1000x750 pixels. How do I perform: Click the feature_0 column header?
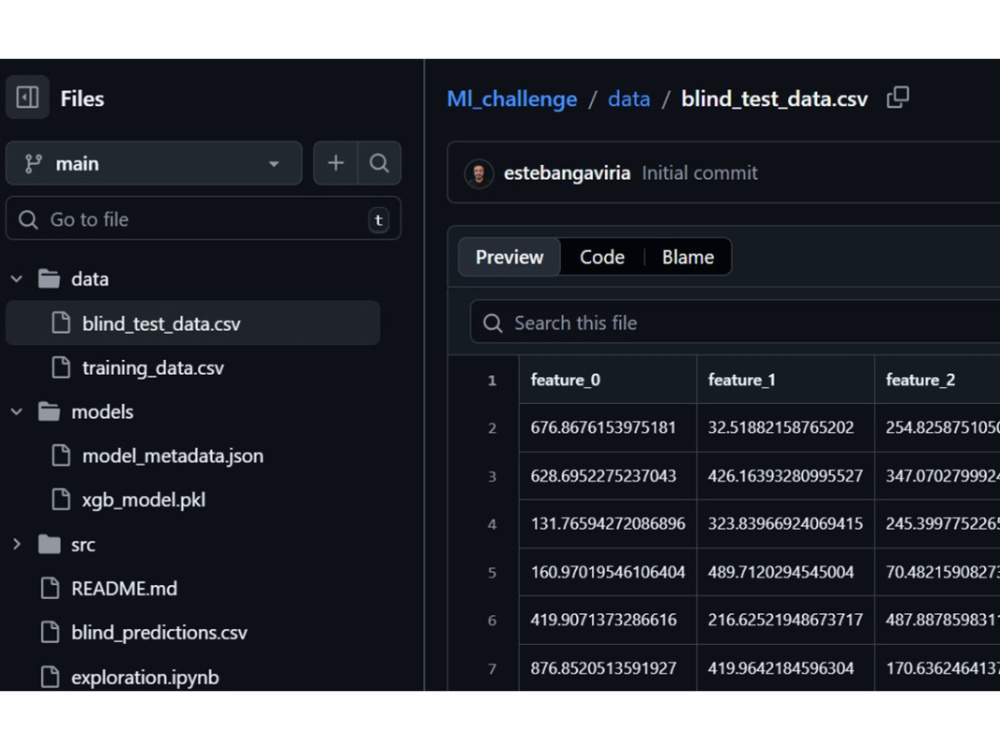coord(608,380)
